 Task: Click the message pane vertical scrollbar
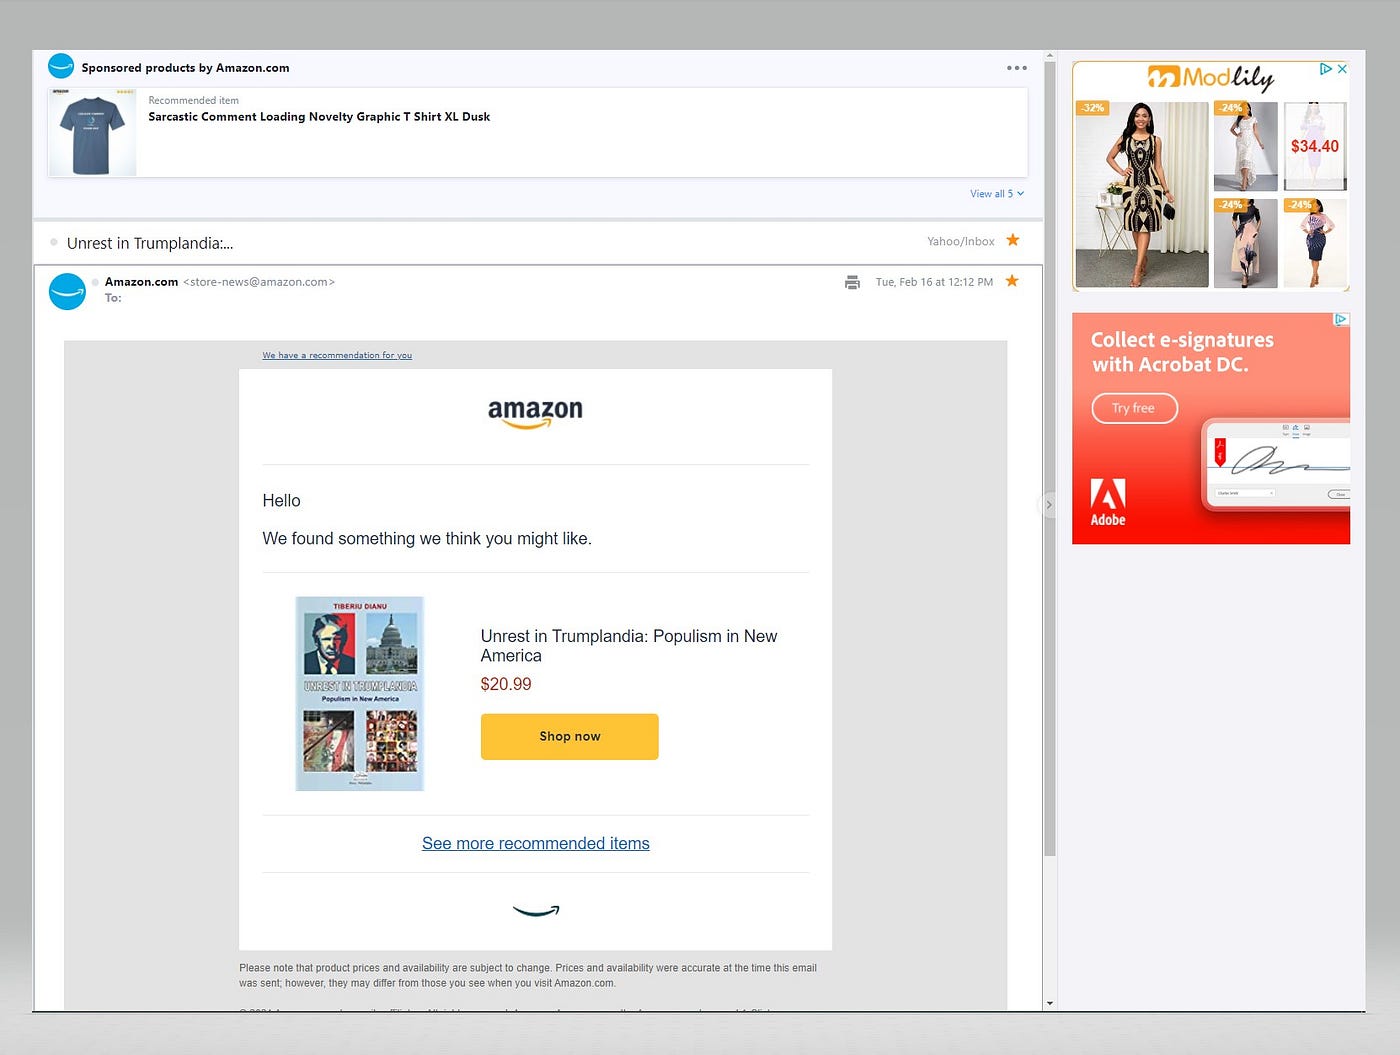click(x=1050, y=459)
